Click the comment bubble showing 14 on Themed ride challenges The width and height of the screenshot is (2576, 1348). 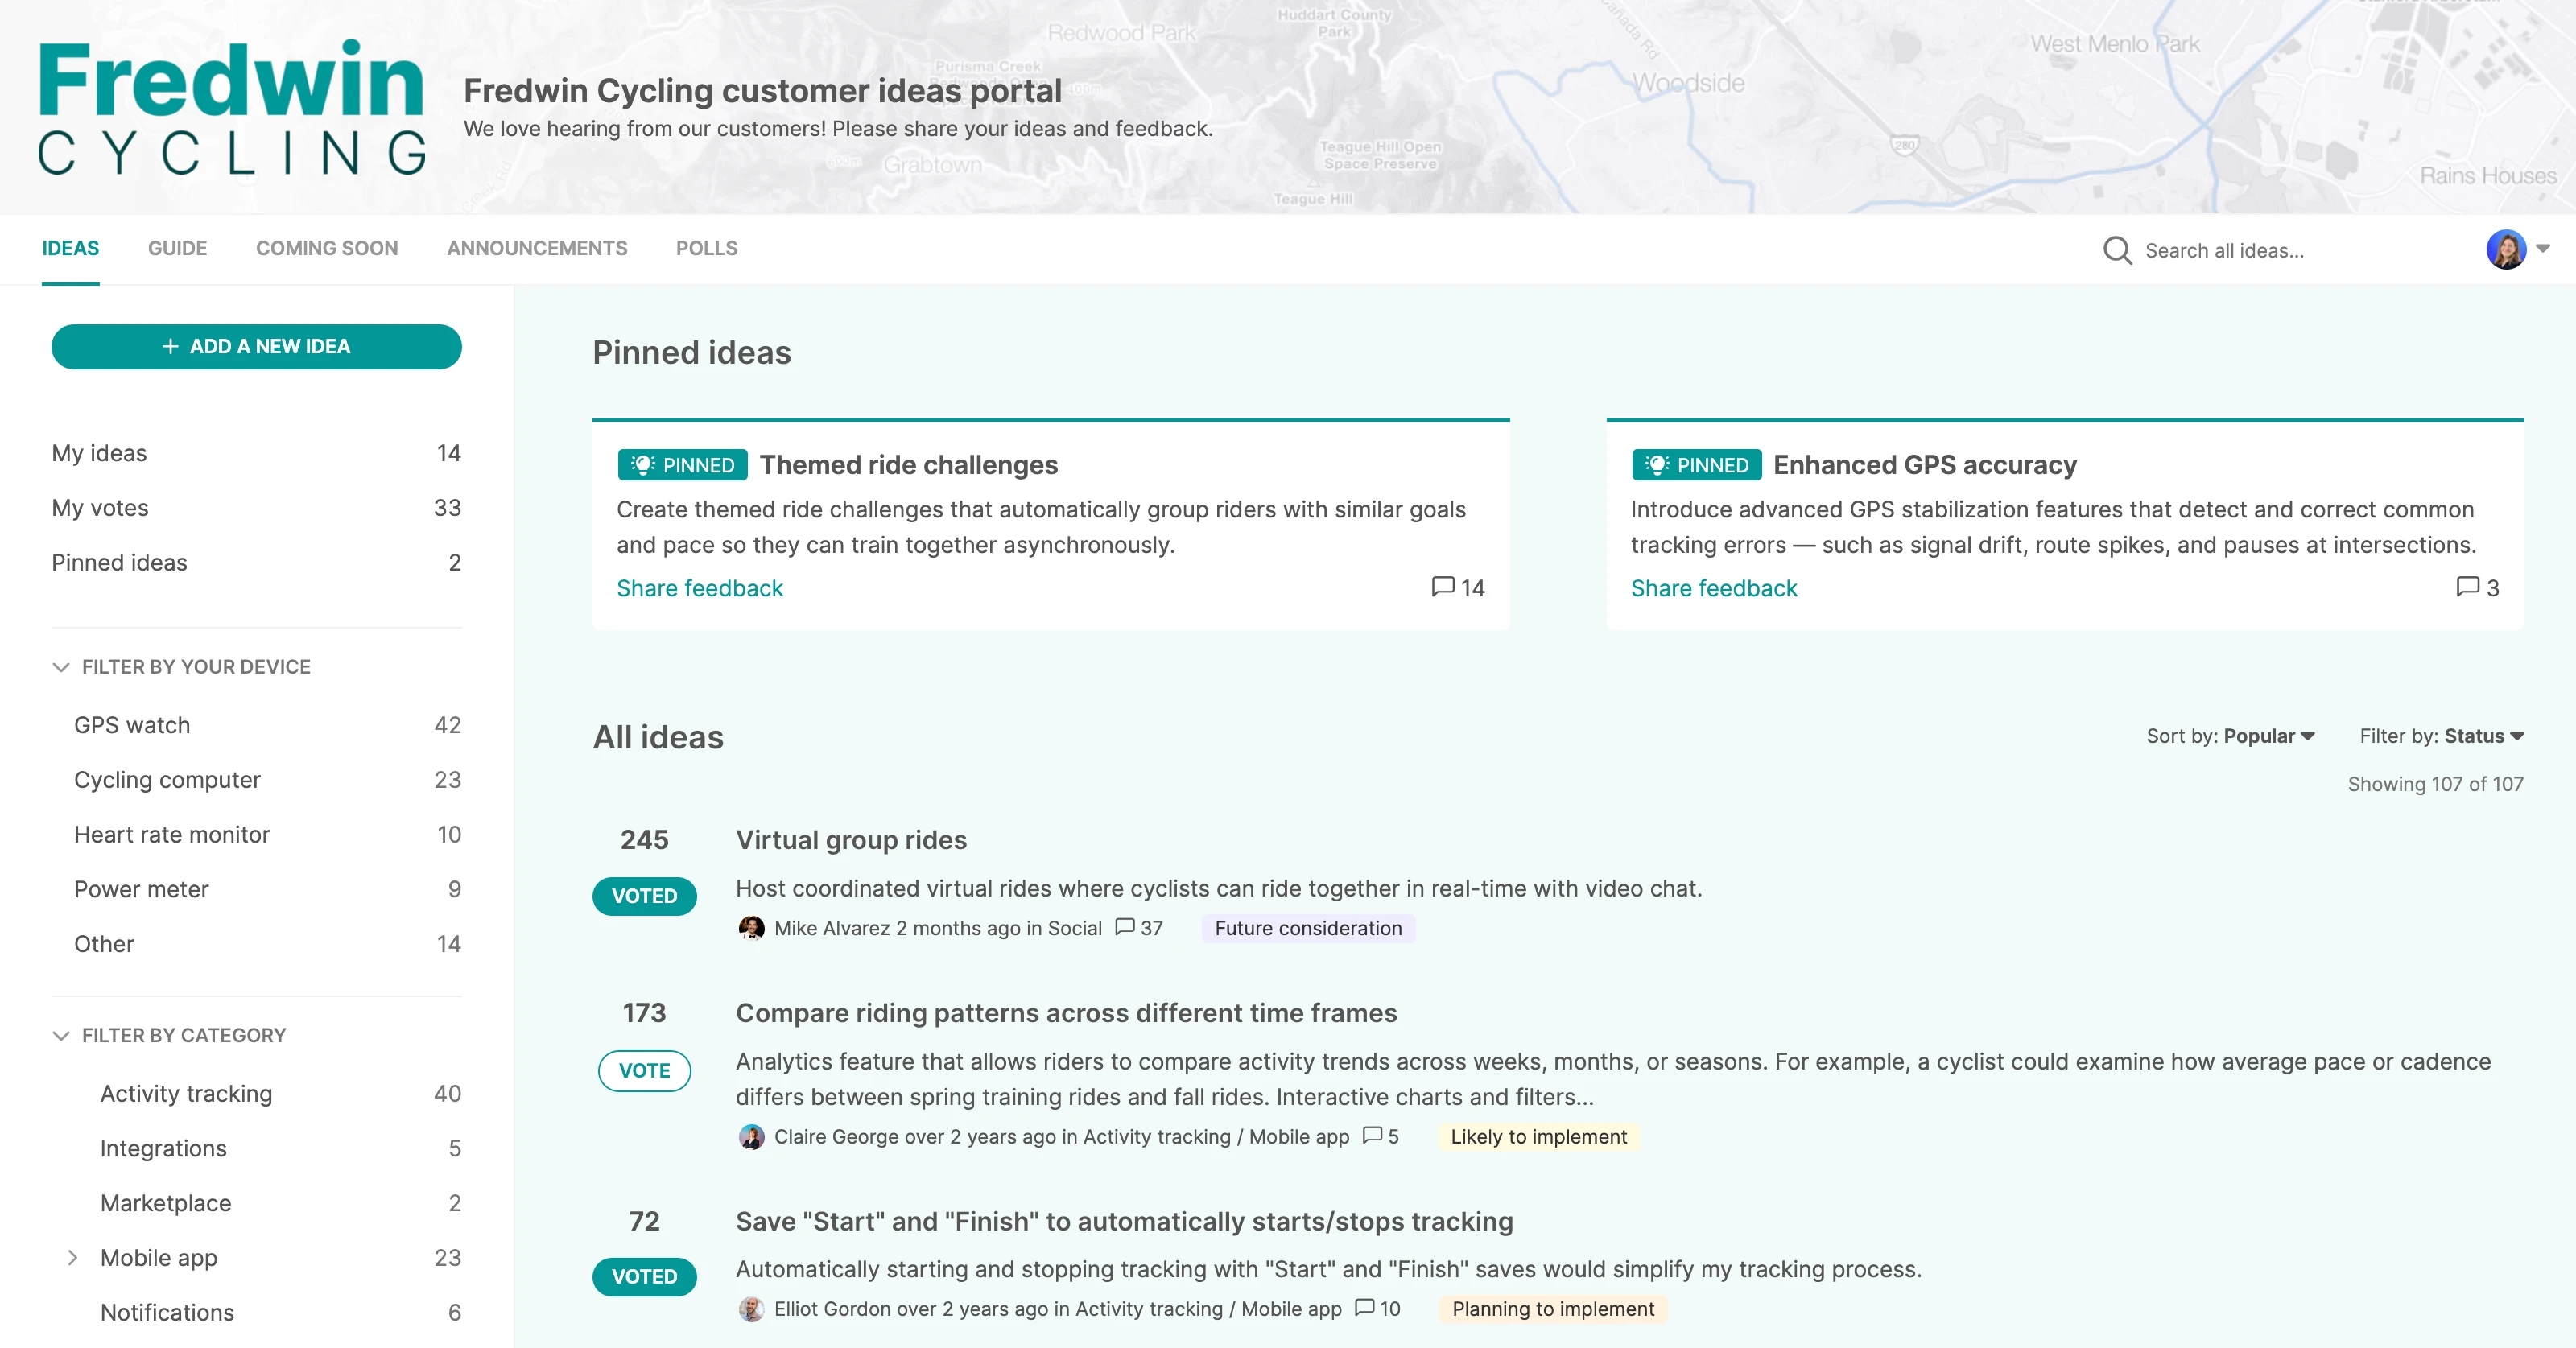1443,588
